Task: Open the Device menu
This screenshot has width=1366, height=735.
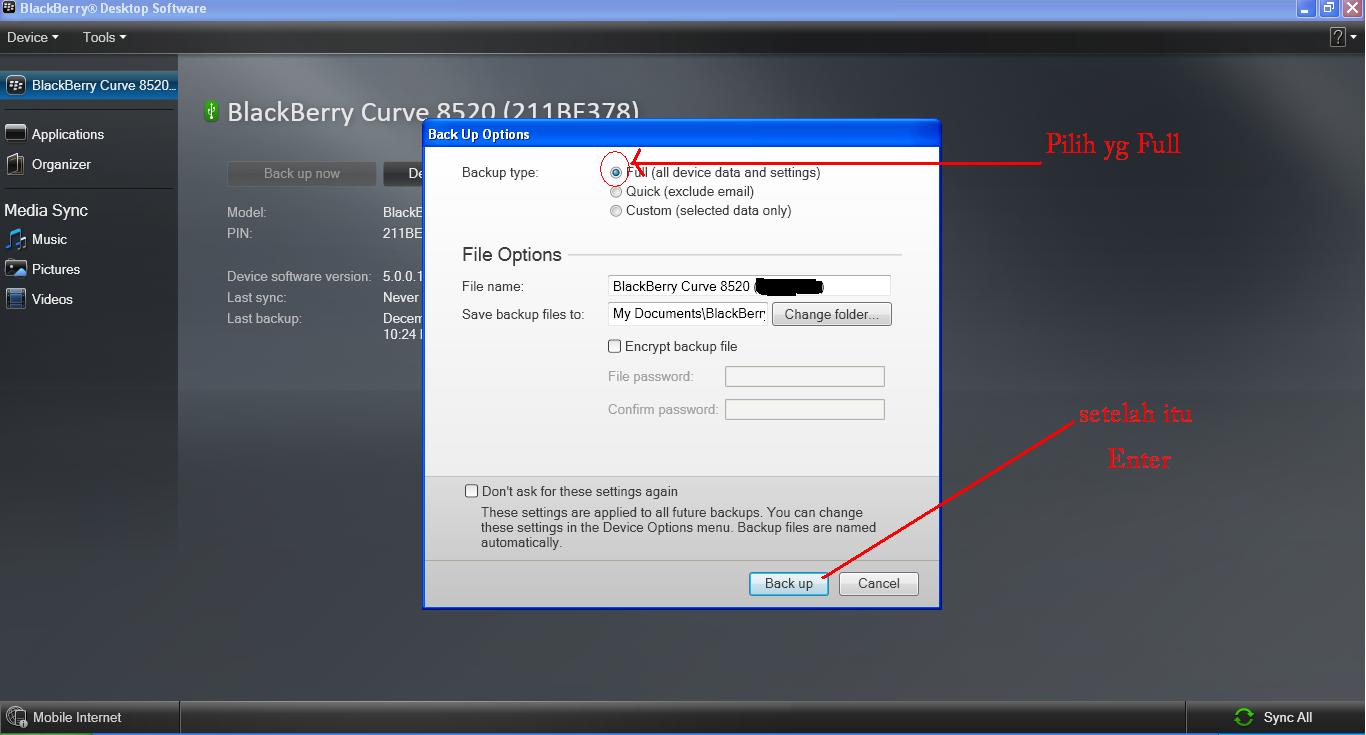Action: (x=32, y=37)
